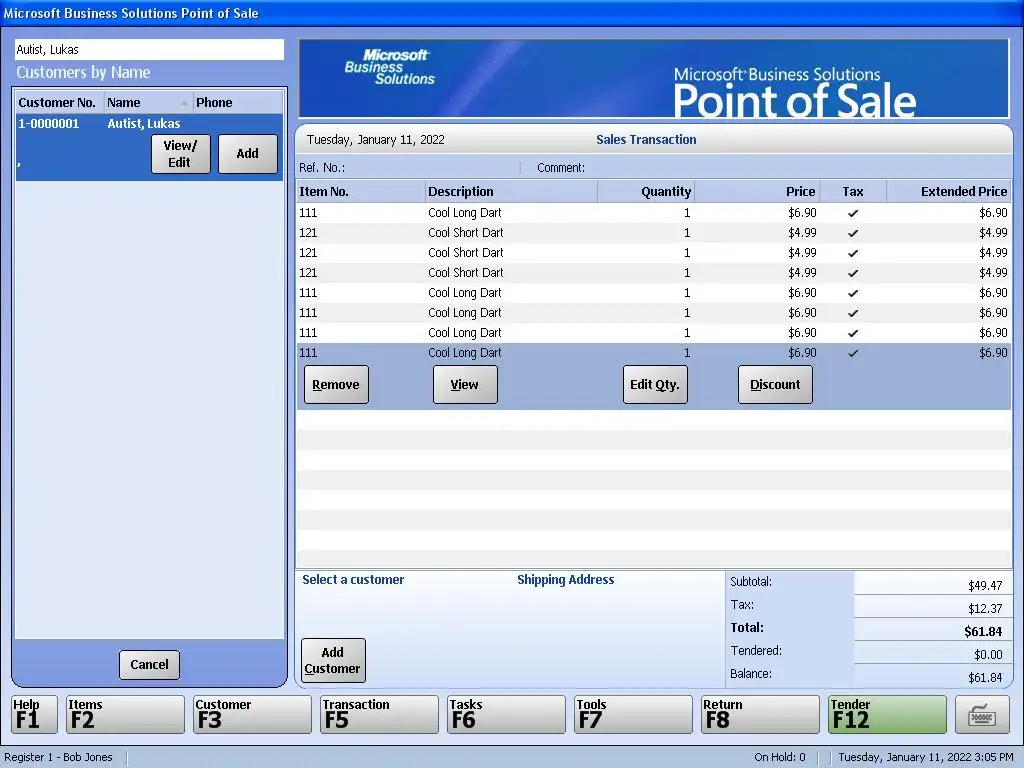Click the Tax column header

[852, 191]
